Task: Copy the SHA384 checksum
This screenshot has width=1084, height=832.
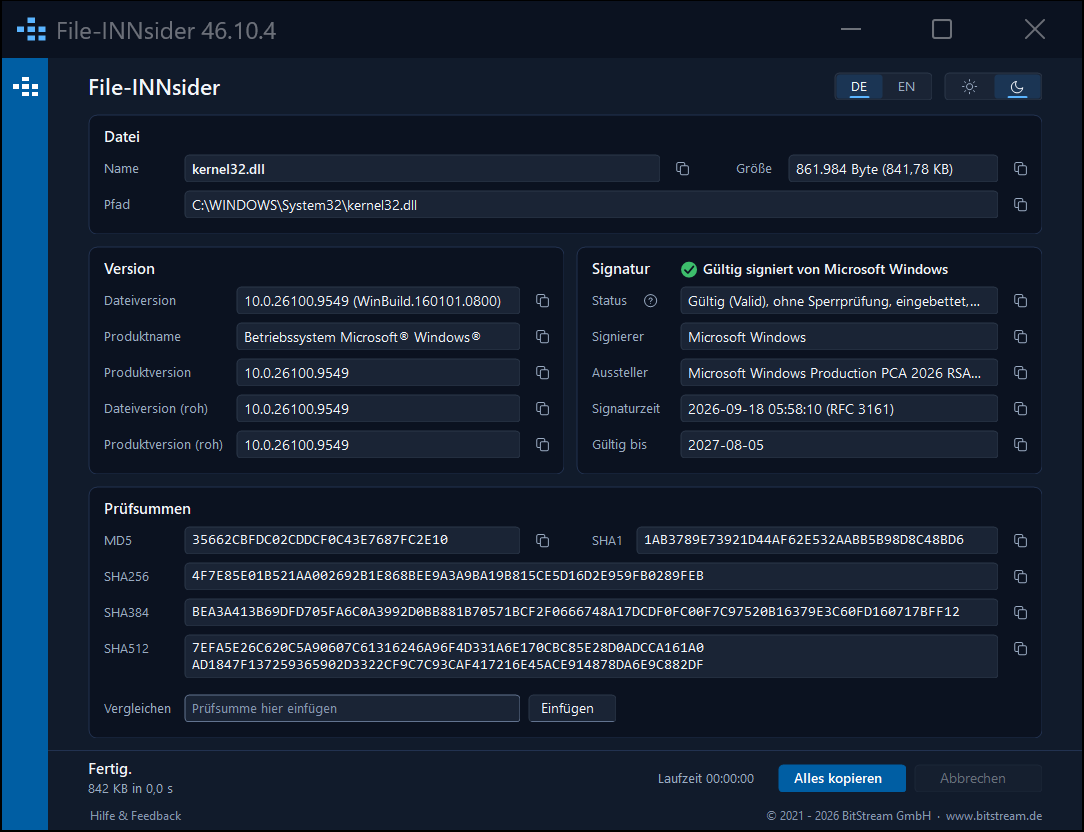Action: 1020,613
